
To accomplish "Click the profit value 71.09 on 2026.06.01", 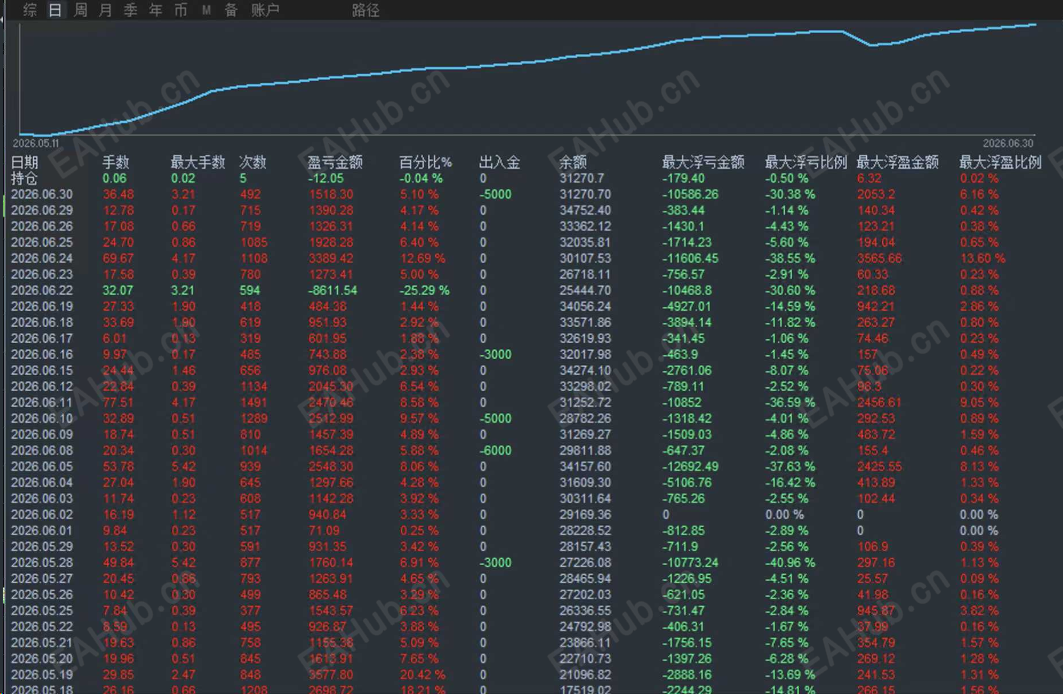I will (324, 531).
